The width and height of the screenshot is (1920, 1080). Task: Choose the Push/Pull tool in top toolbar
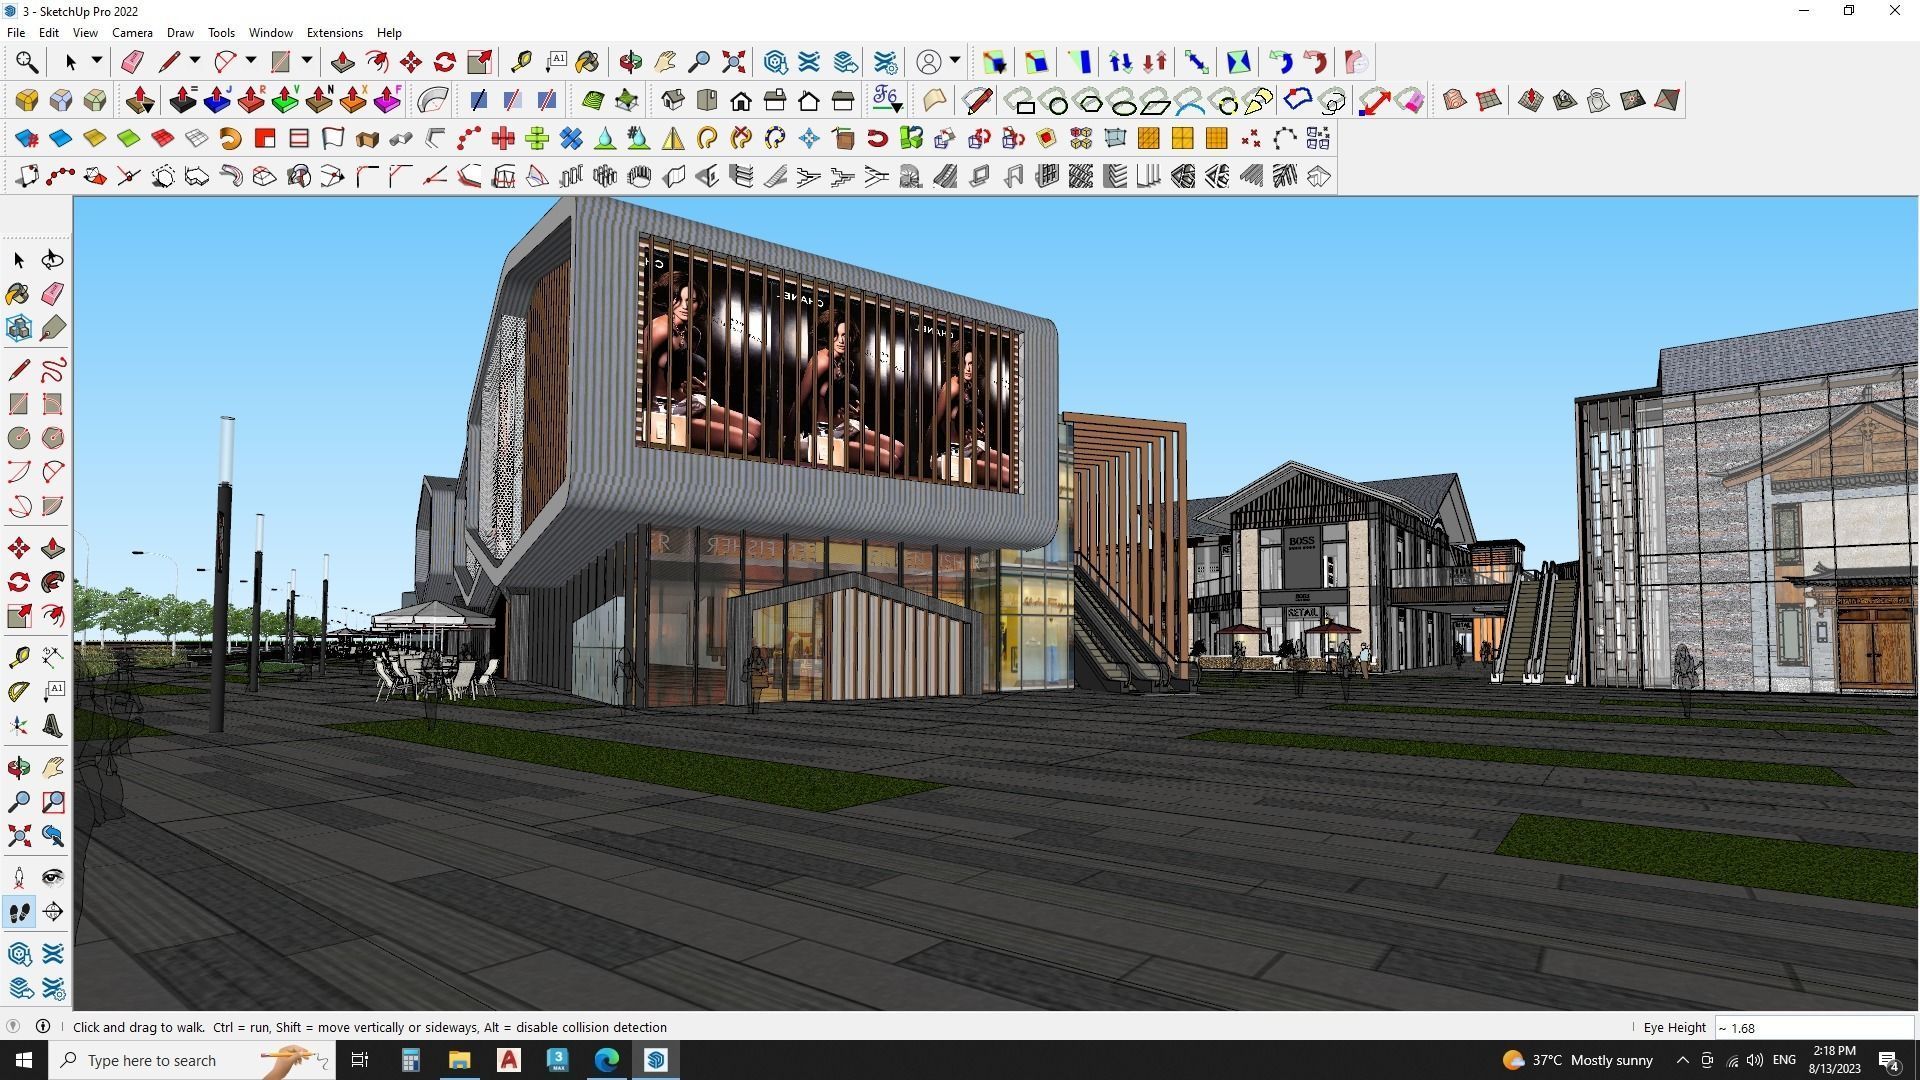(x=342, y=62)
